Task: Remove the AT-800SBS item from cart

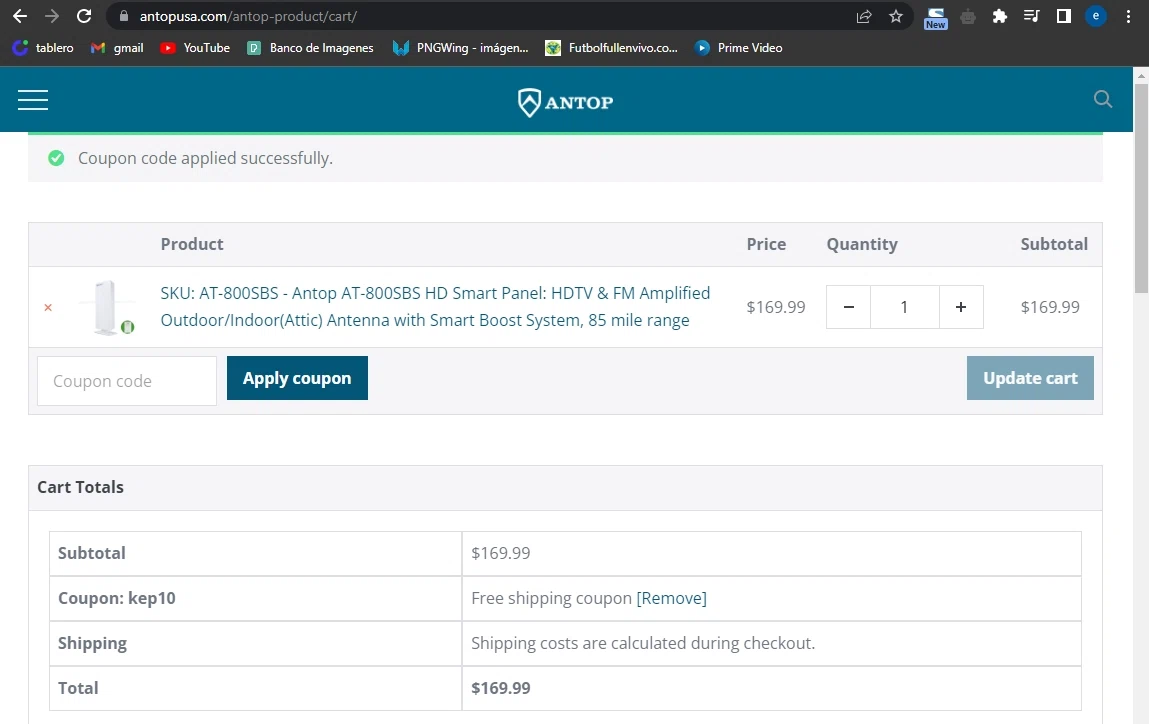Action: click(48, 307)
